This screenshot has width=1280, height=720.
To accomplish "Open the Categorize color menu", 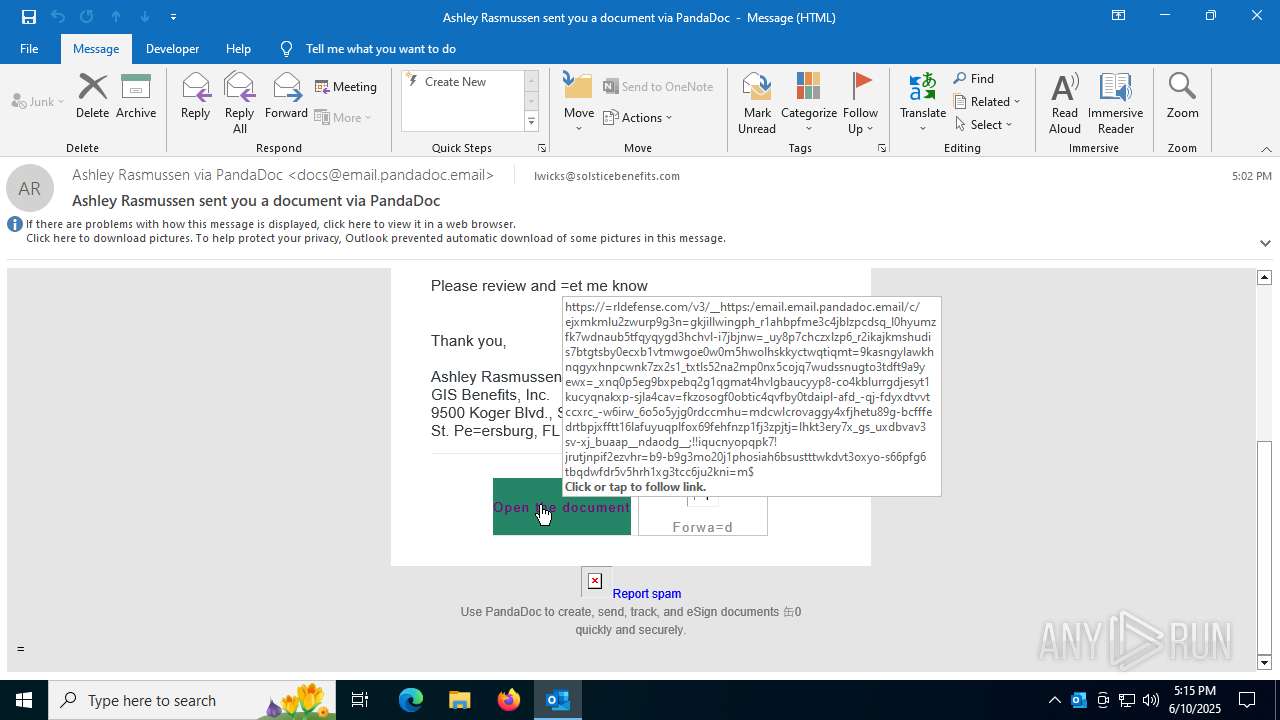I will click(x=809, y=103).
